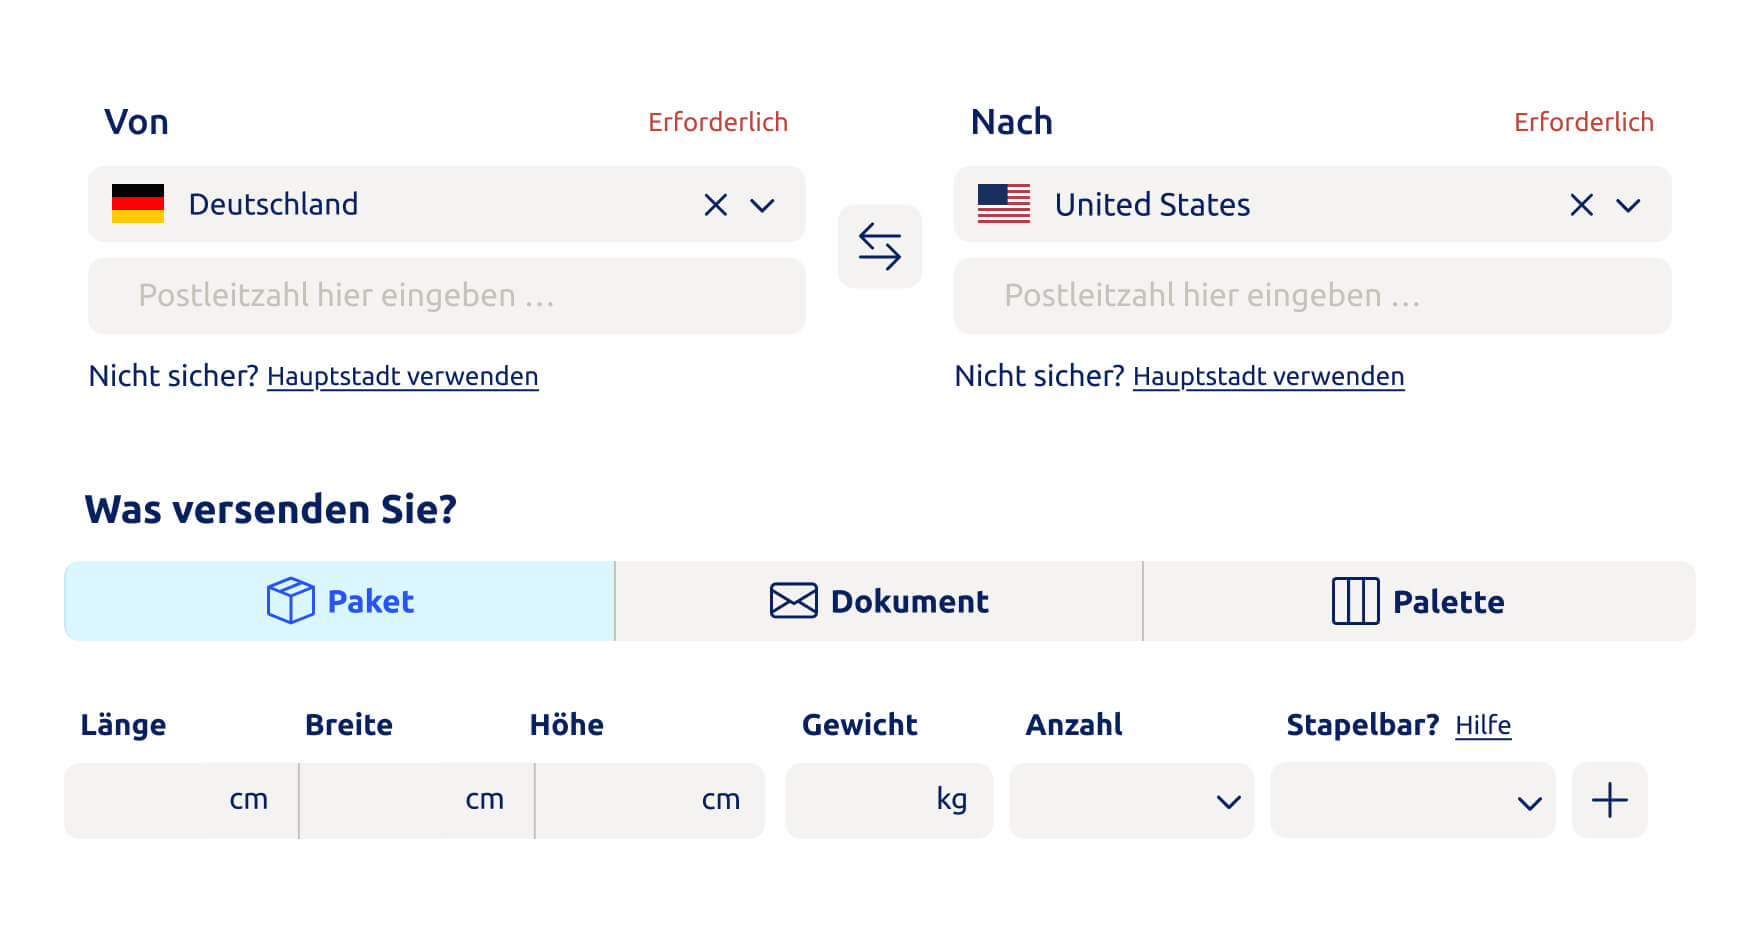Switch to the Dokument tab
This screenshot has width=1760, height=942.
click(x=878, y=600)
